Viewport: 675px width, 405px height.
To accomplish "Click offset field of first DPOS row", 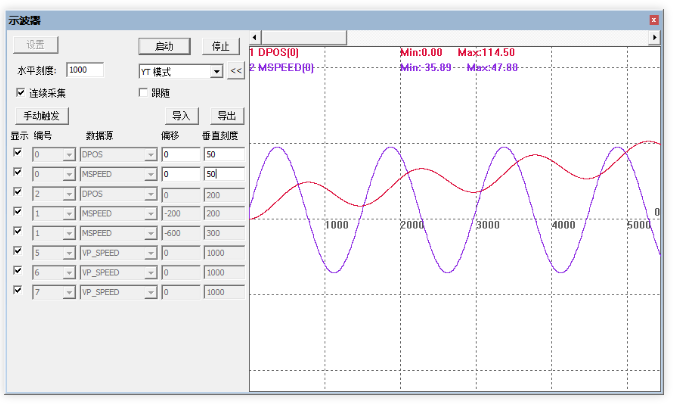I will tap(181, 154).
